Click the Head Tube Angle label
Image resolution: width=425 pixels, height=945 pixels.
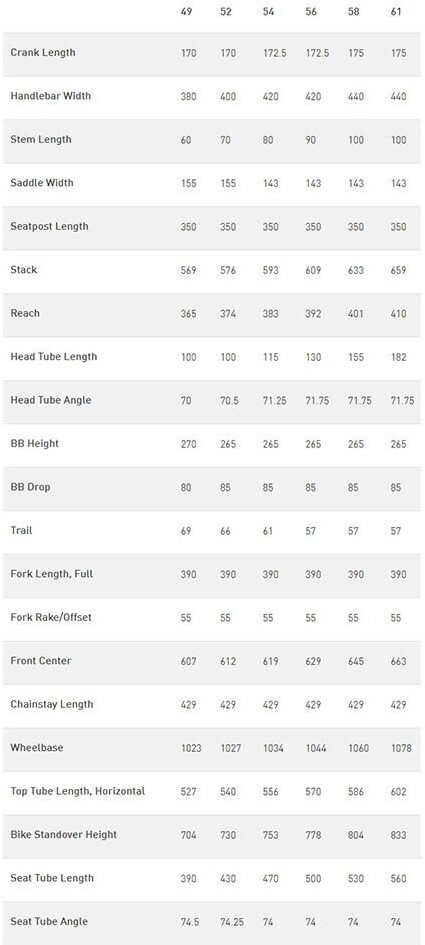(x=51, y=400)
